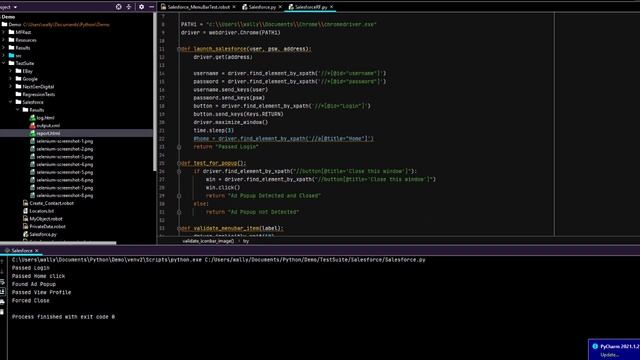The width and height of the screenshot is (640, 360).
Task: Expand the Google folder
Action: [11, 78]
